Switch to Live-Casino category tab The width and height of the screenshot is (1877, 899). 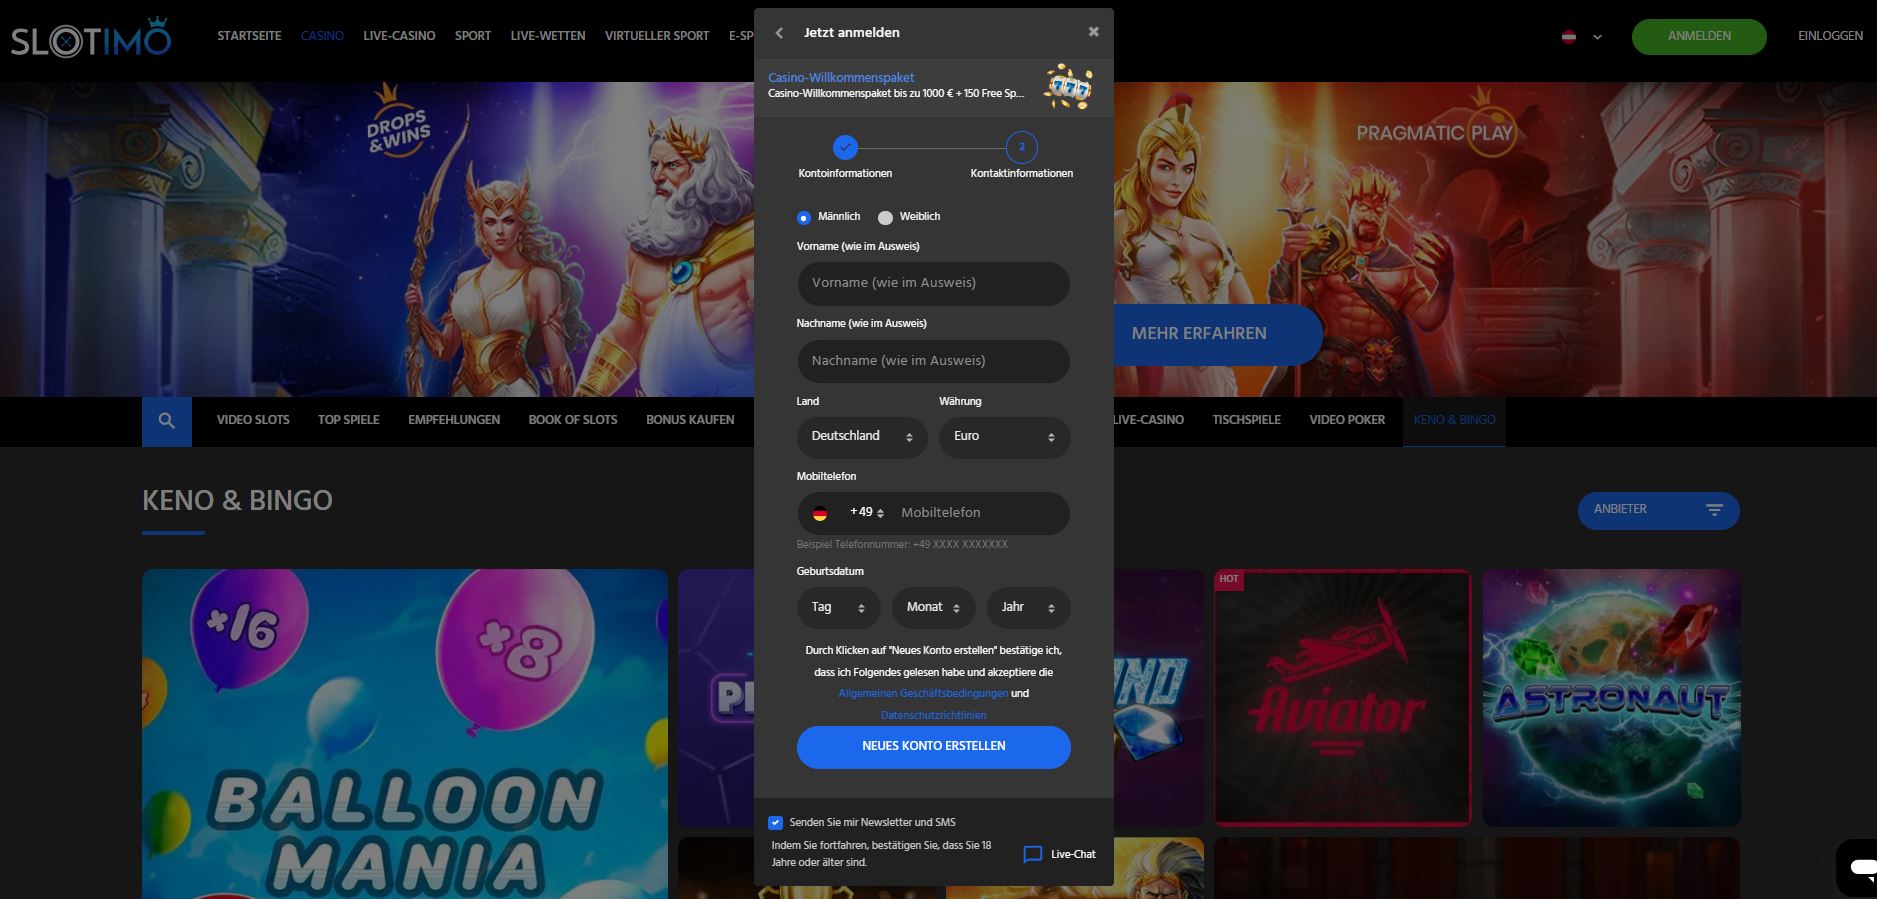click(x=1149, y=420)
